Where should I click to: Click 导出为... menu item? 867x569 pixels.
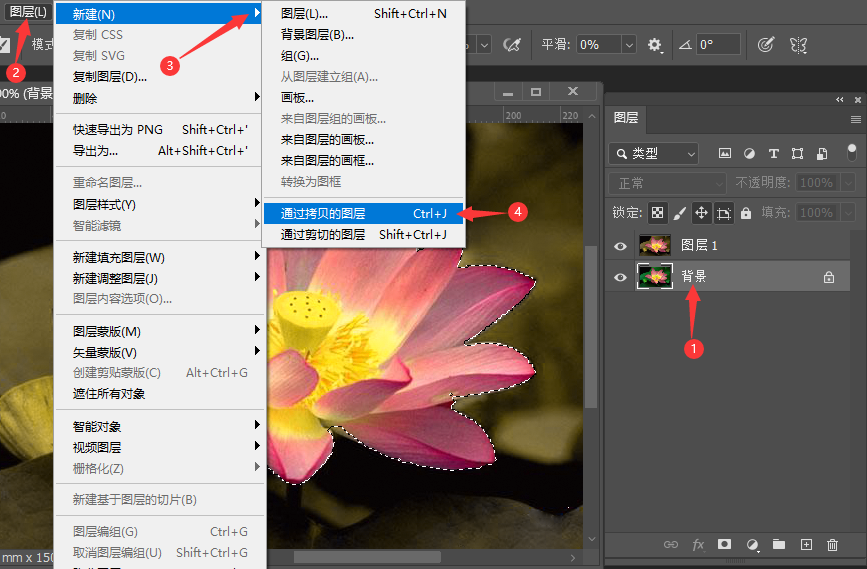coord(160,150)
